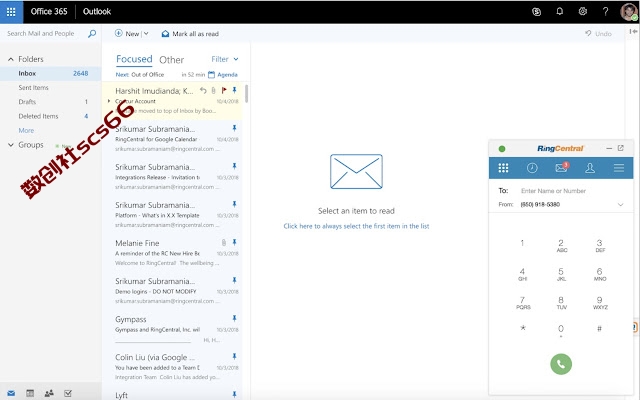
Task: Open RingCentral hamburger menu icon
Action: coord(619,168)
